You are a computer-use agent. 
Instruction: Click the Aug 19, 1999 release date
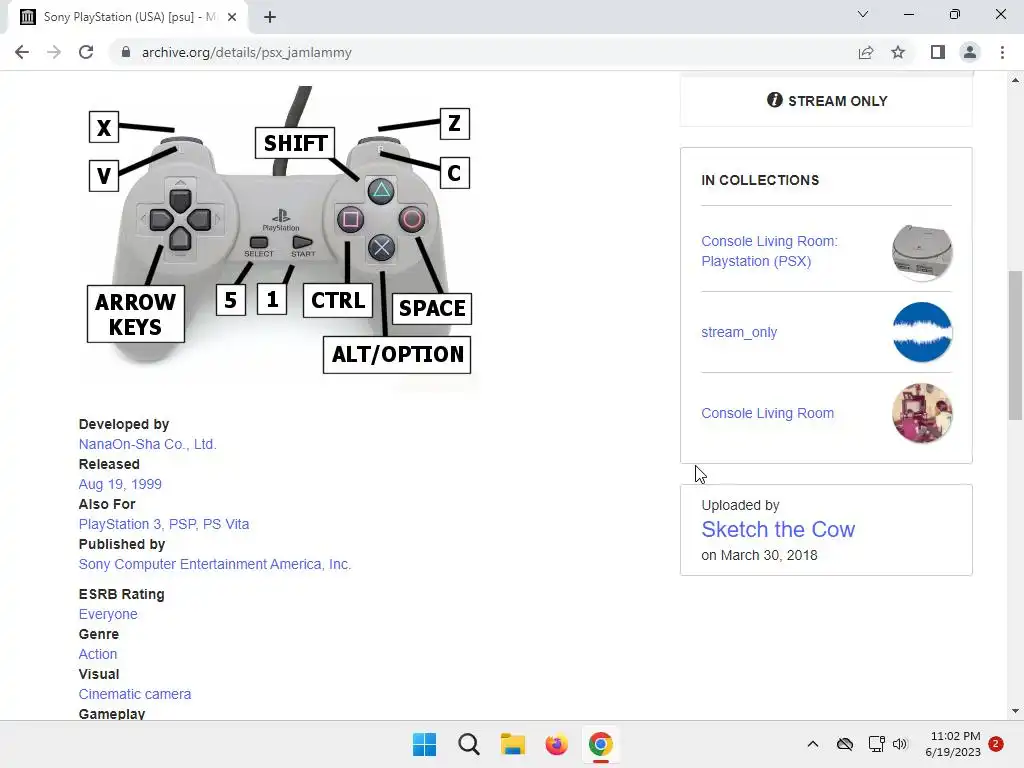click(120, 484)
